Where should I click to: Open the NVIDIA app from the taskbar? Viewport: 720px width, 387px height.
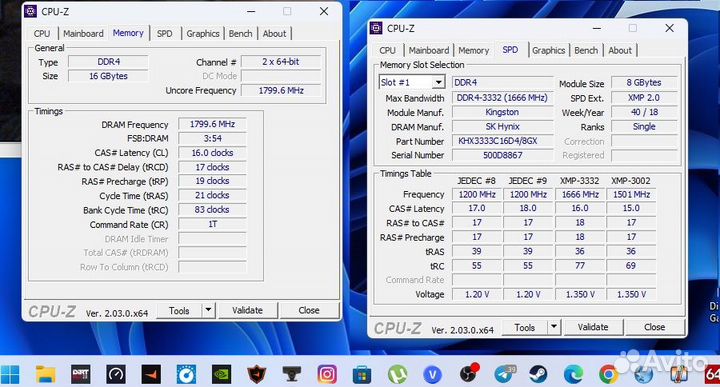point(221,375)
